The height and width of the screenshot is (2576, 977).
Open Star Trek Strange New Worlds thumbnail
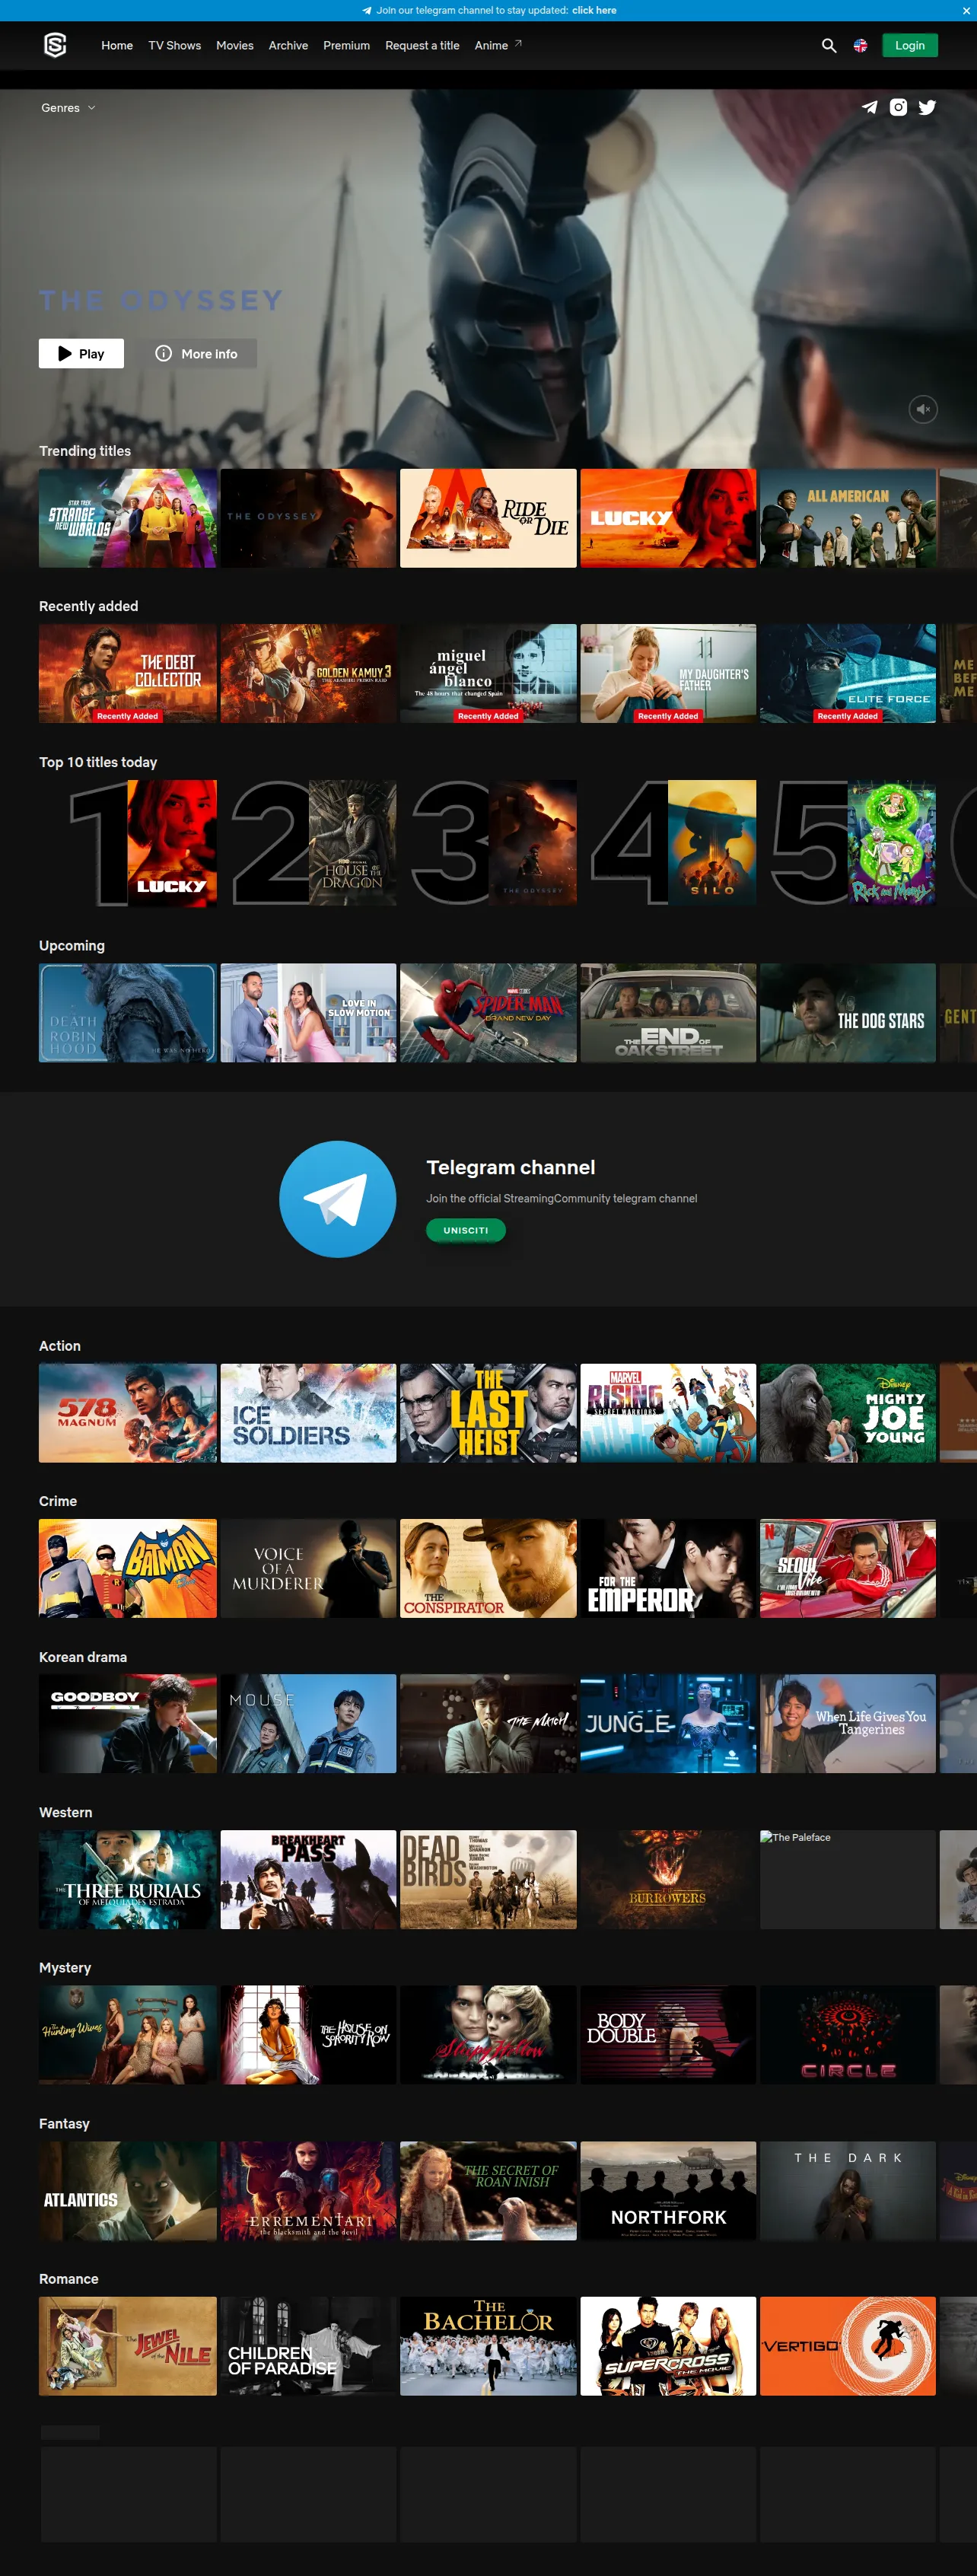click(128, 519)
